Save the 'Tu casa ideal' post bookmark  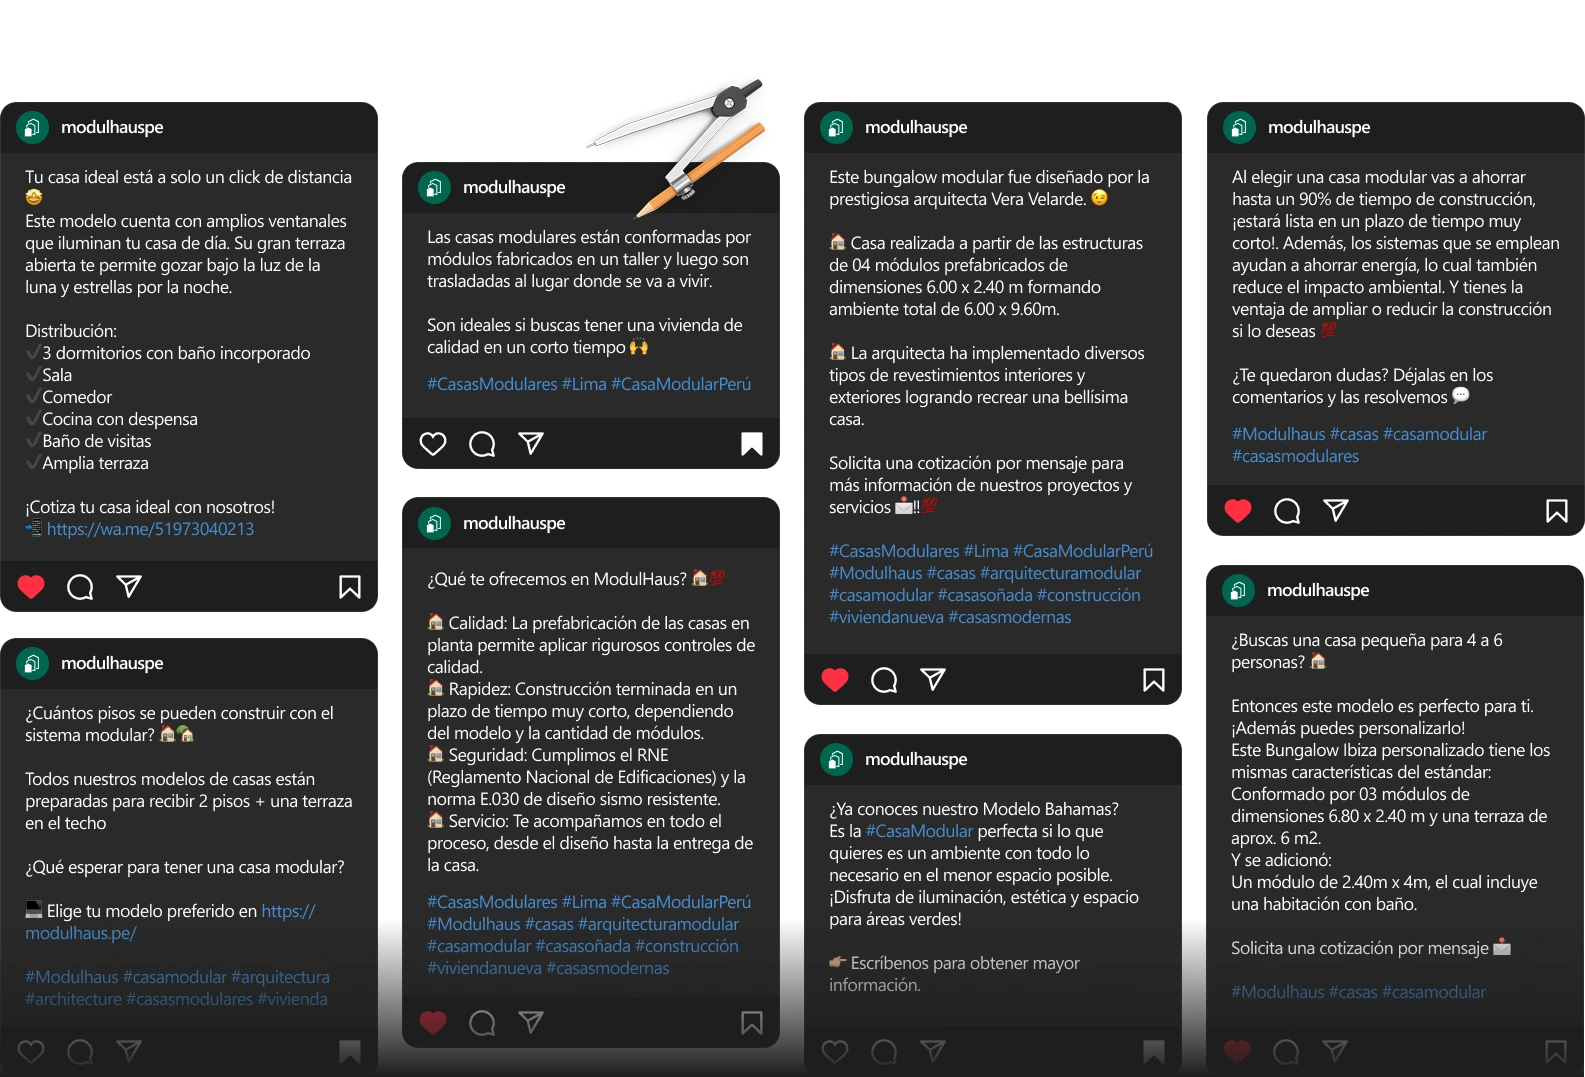pos(350,587)
